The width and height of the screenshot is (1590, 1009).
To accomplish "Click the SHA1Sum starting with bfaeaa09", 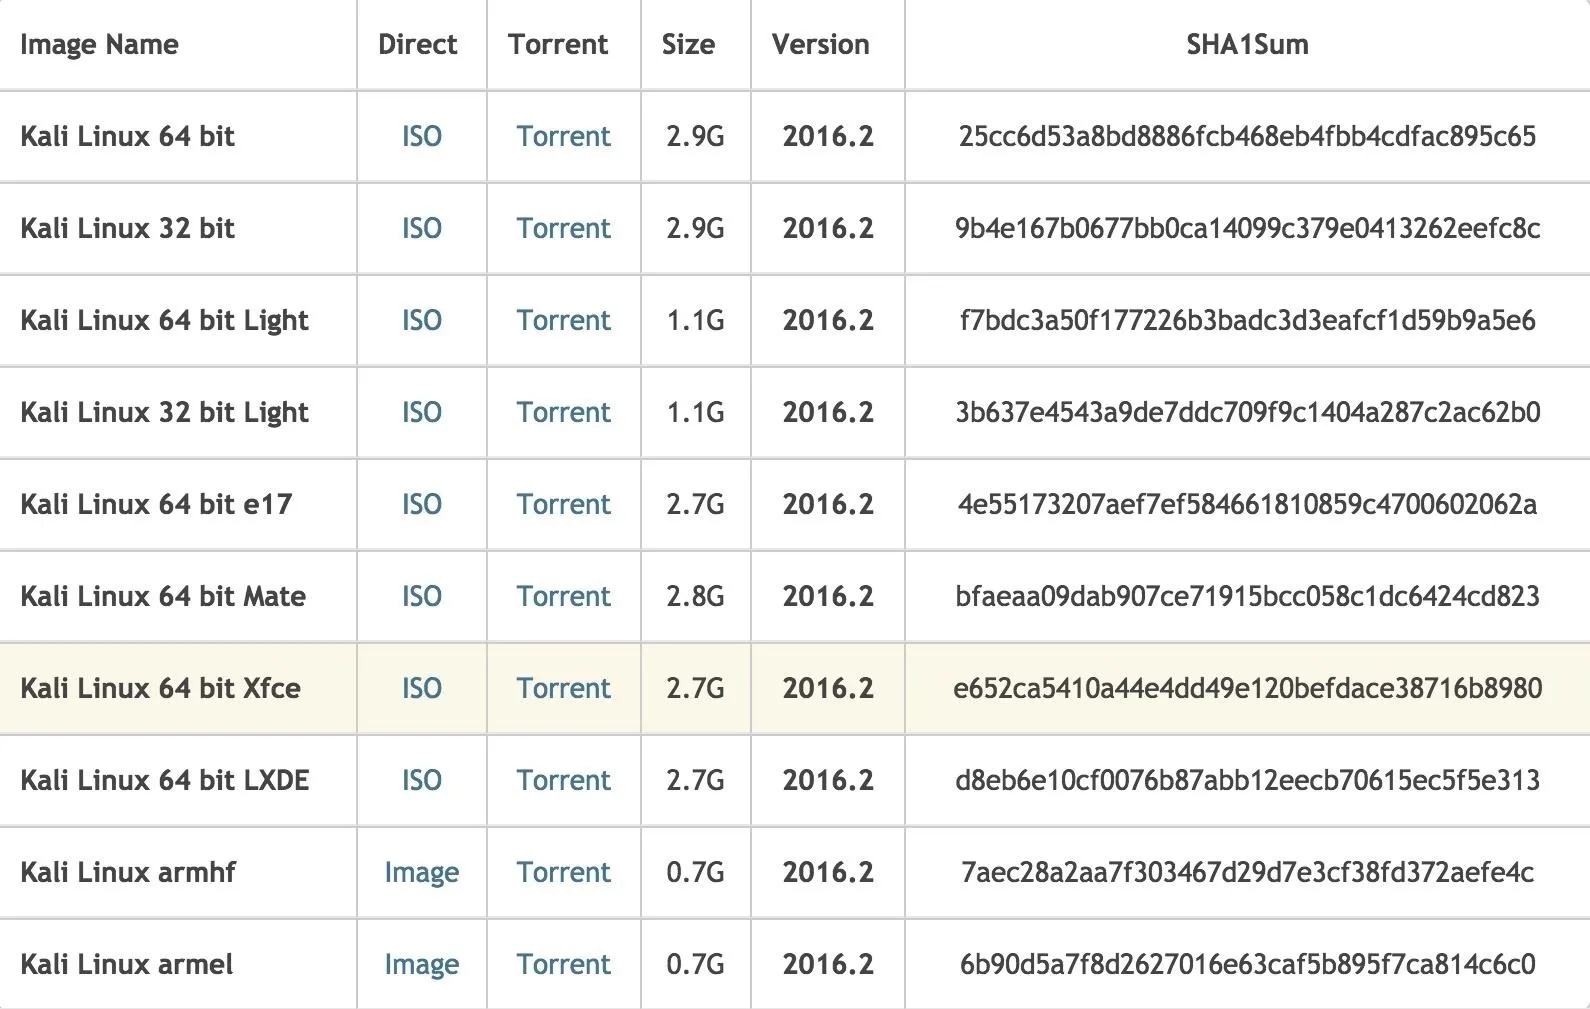I will click(x=1247, y=596).
